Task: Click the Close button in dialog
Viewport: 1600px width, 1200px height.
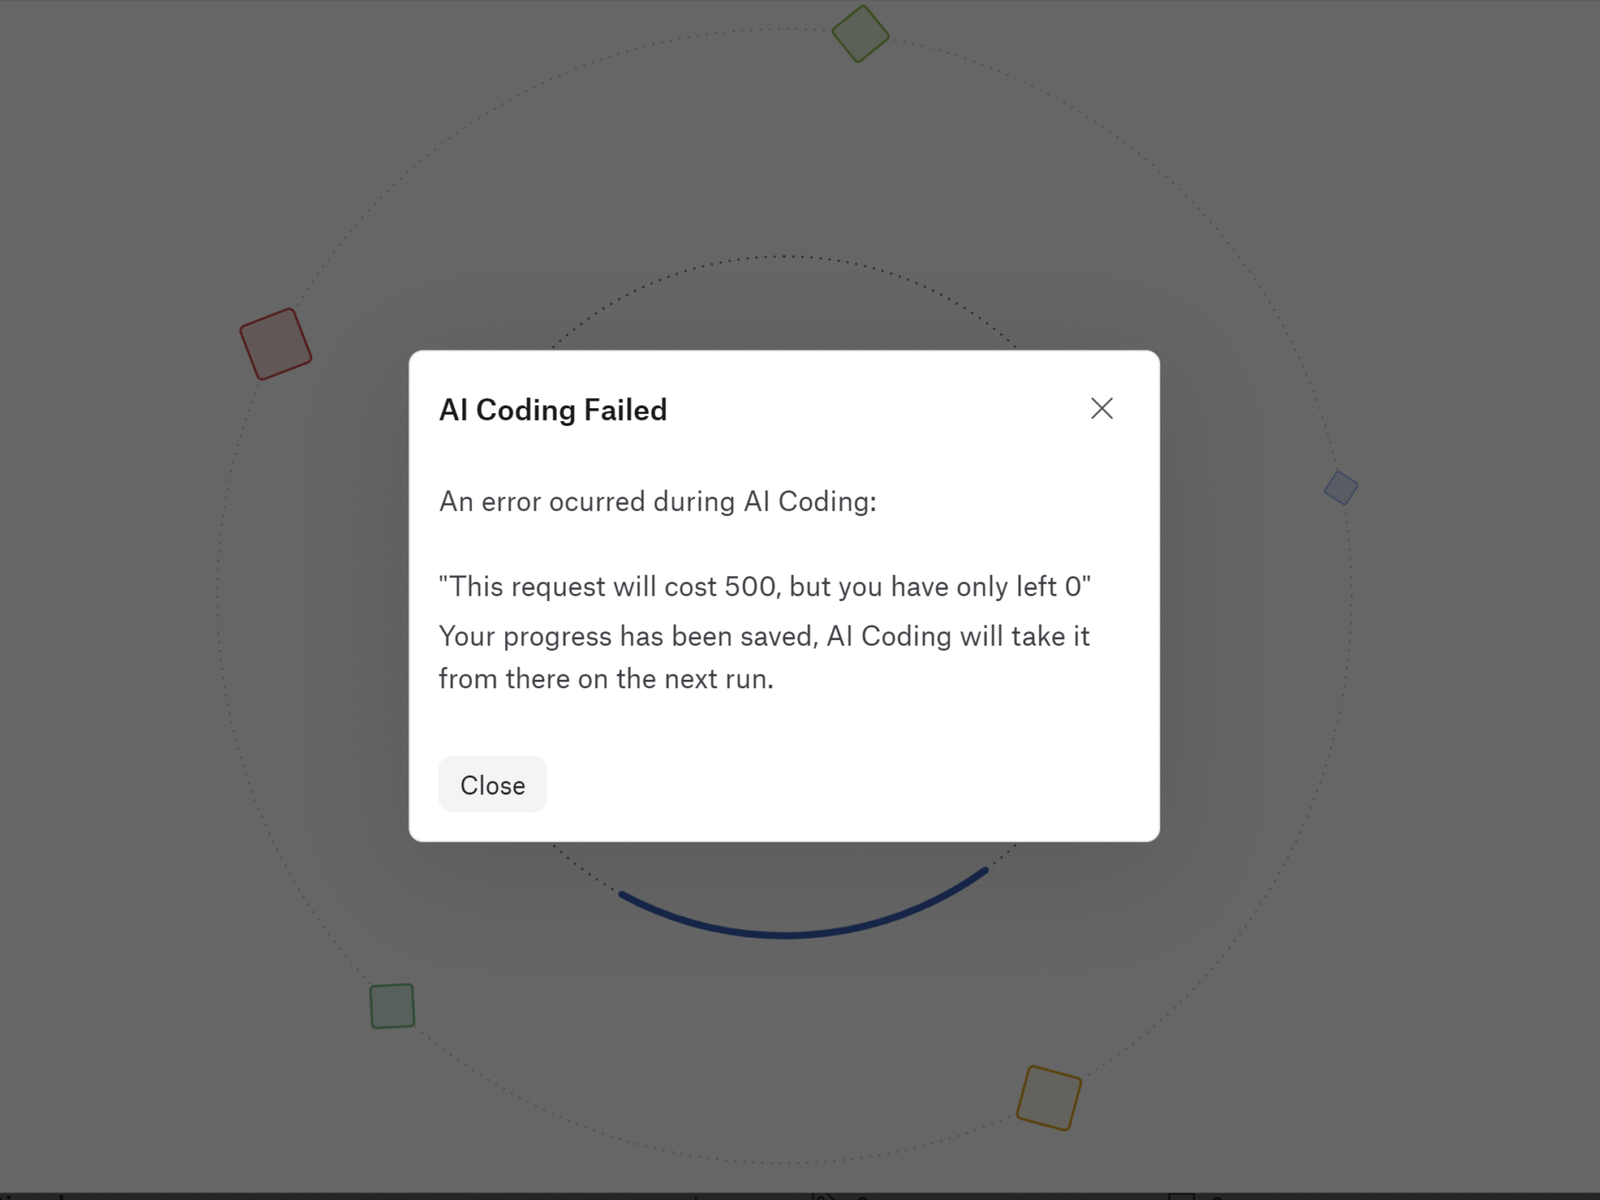Action: tap(492, 785)
